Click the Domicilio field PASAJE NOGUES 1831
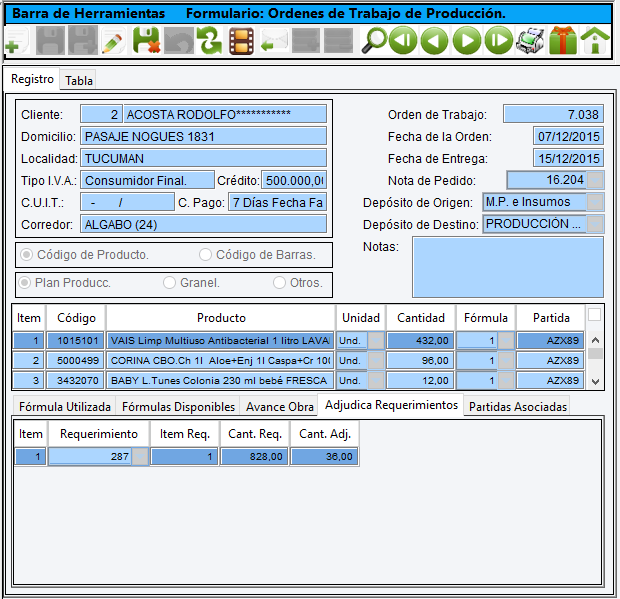Screen dimensions: 620x599 coord(204,136)
